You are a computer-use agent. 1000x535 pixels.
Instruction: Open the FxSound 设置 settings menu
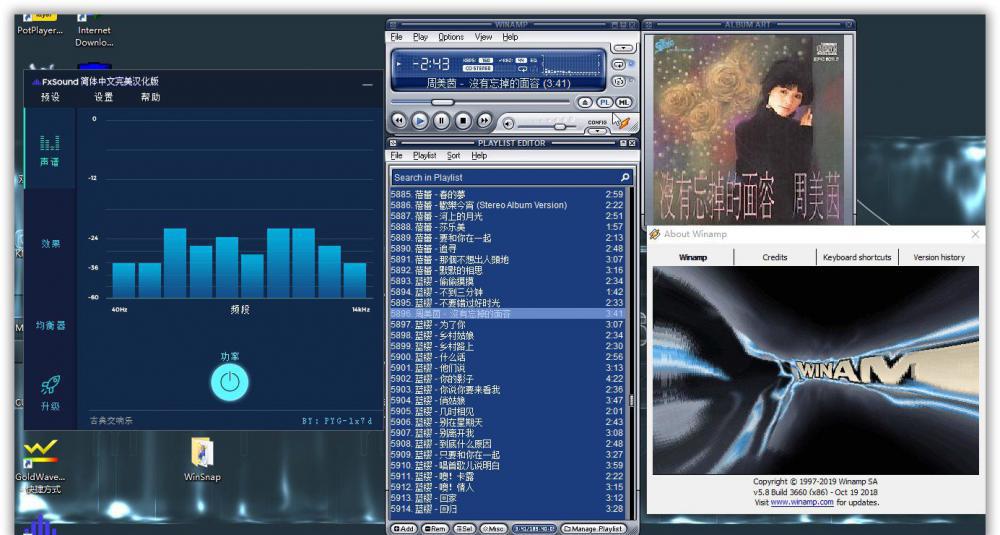tap(104, 97)
